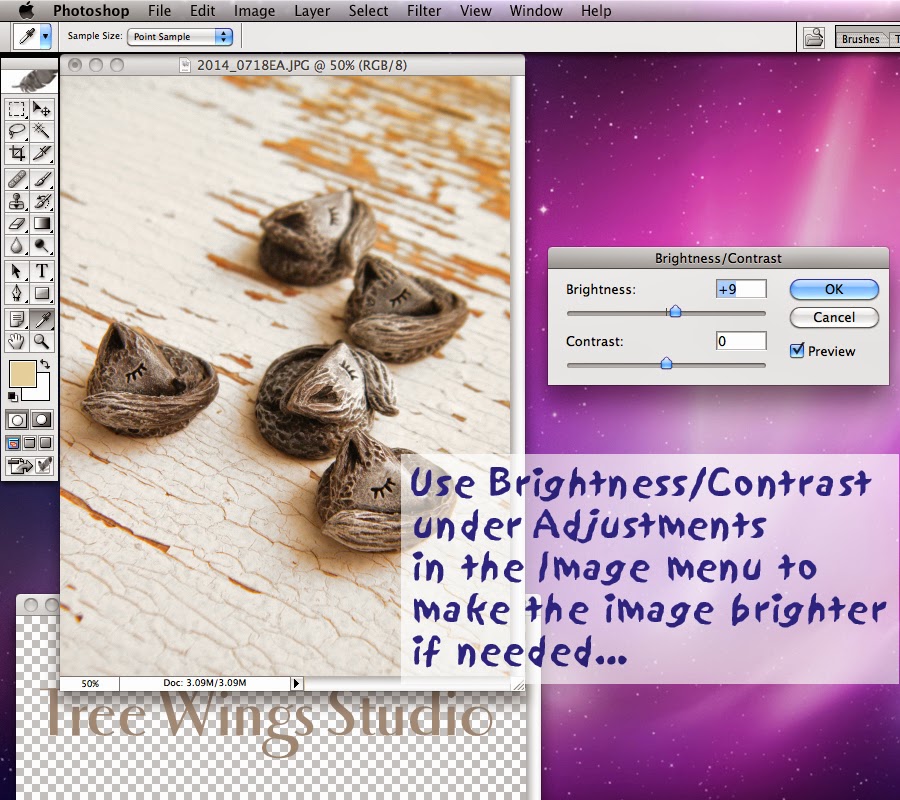Select the Notes tool
900x800 pixels.
[17, 319]
